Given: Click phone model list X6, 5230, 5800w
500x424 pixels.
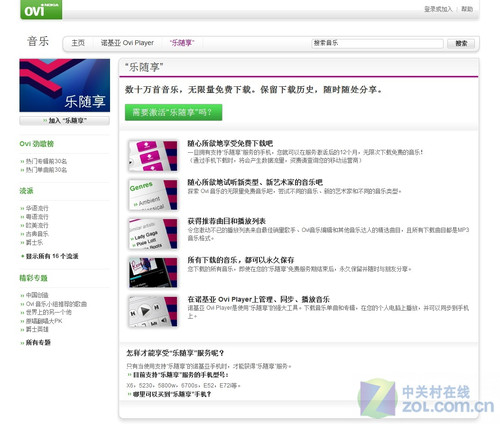Looking at the screenshot, I should click(183, 386).
